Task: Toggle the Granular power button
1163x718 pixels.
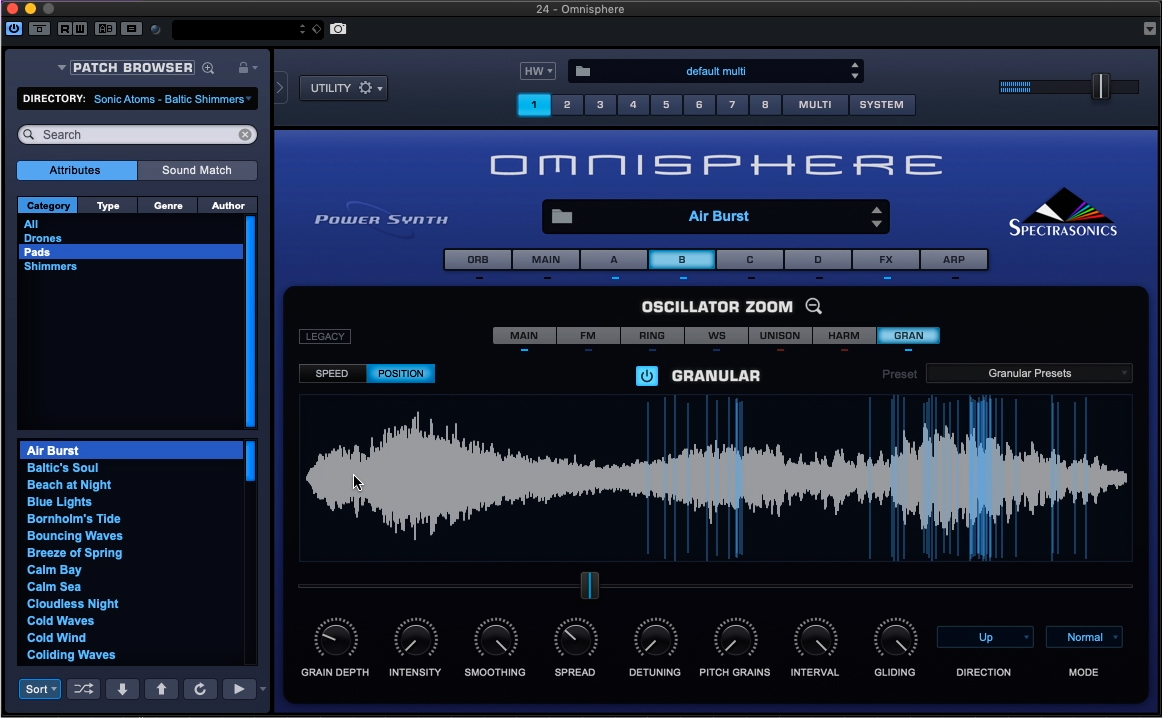Action: click(x=647, y=376)
